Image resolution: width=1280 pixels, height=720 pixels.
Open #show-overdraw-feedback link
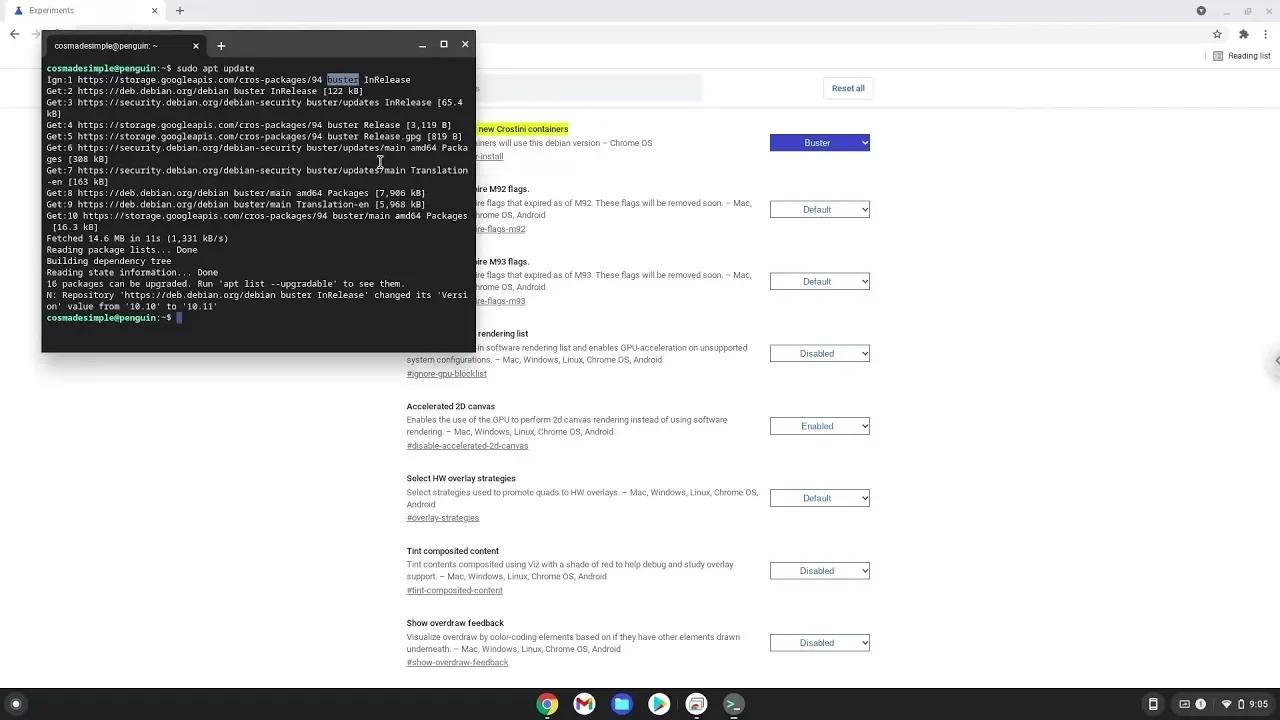pyautogui.click(x=457, y=663)
